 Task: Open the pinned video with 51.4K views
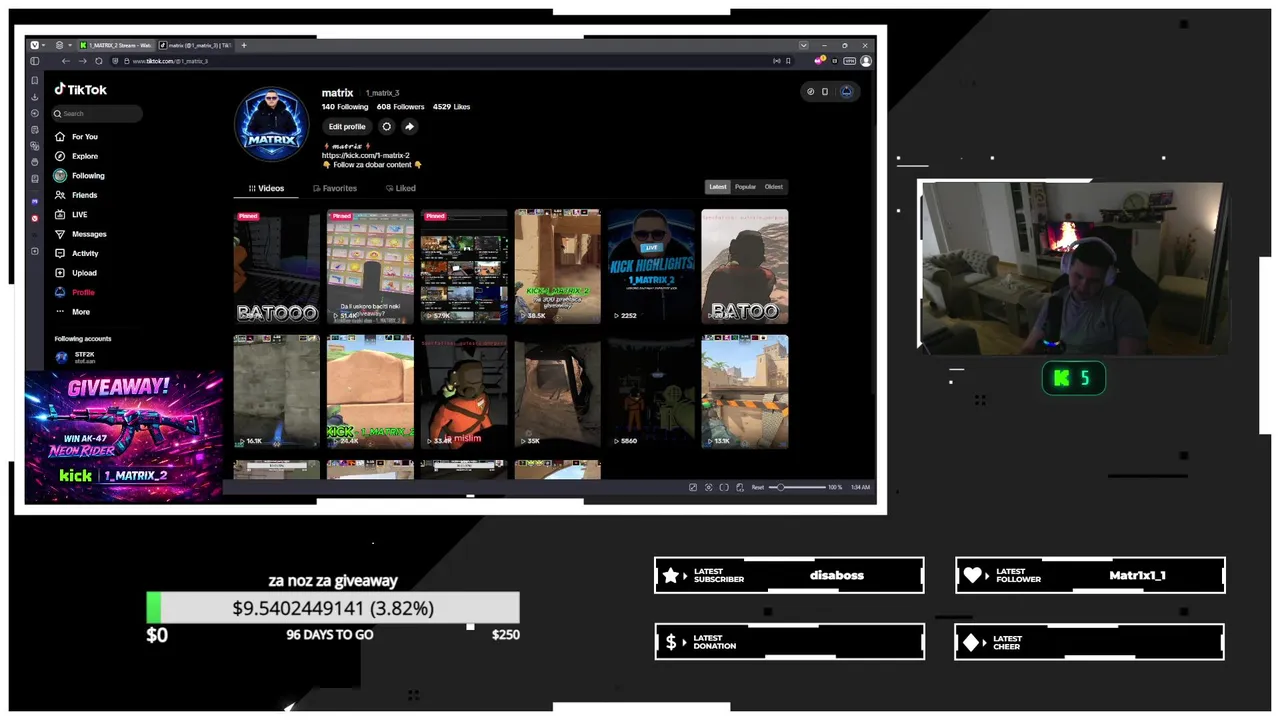(x=370, y=266)
